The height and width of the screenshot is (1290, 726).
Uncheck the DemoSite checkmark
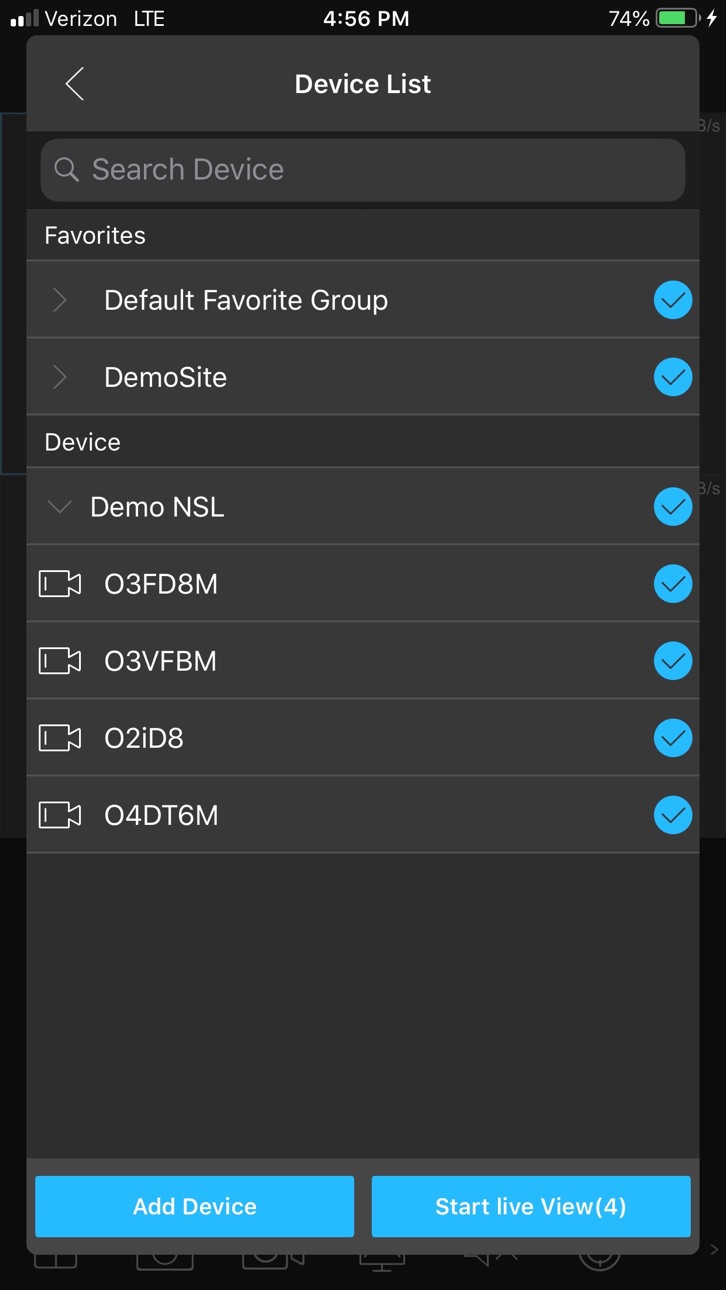(673, 377)
